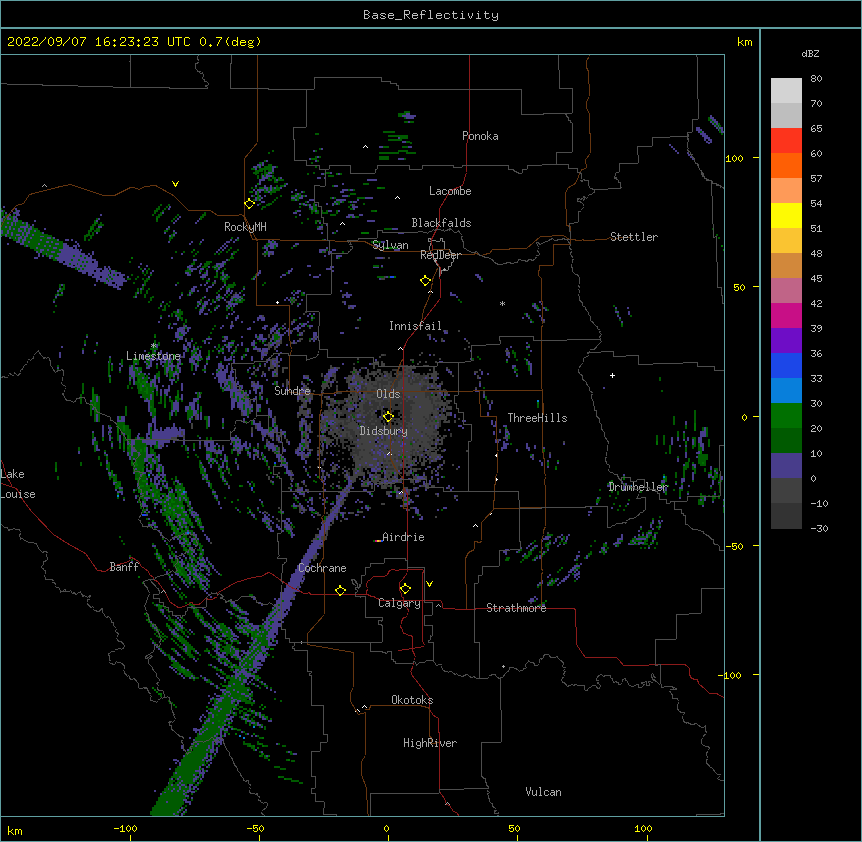Pick the green 20-30 dBZ legend swatch
The height and width of the screenshot is (842, 862).
coord(786,416)
